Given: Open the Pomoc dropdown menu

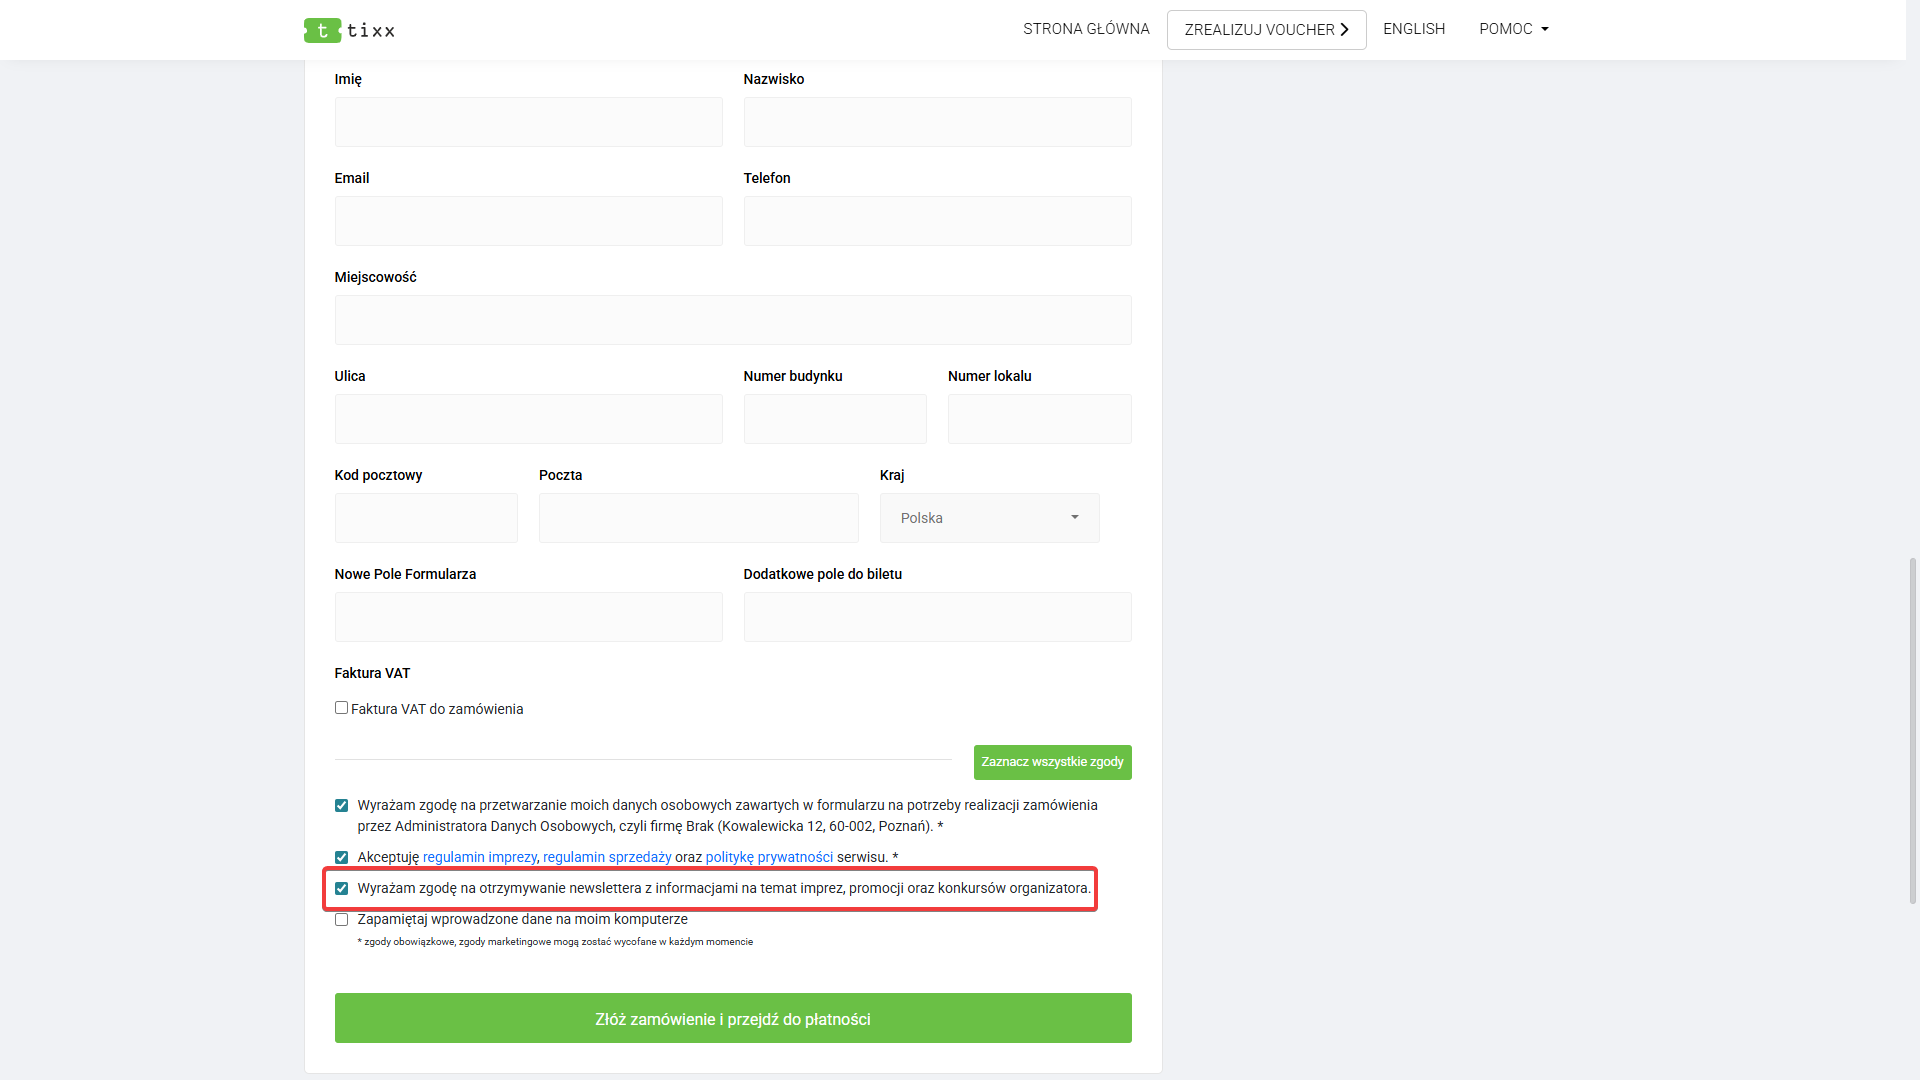Looking at the screenshot, I should click(1513, 29).
